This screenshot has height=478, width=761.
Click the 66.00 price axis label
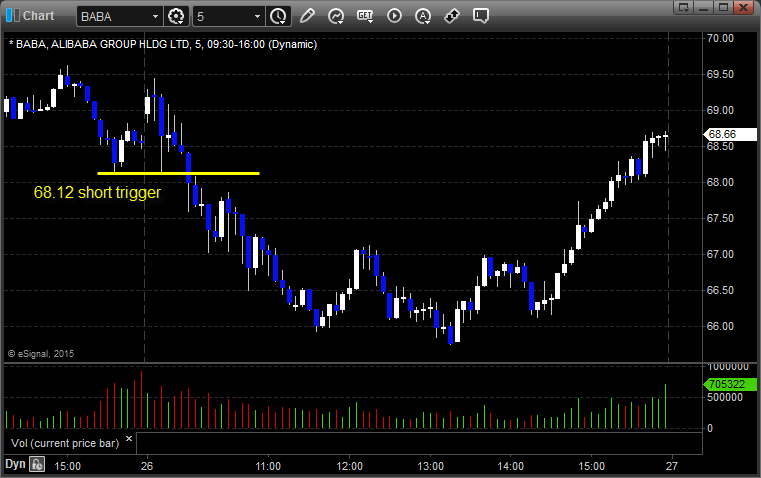pos(720,326)
